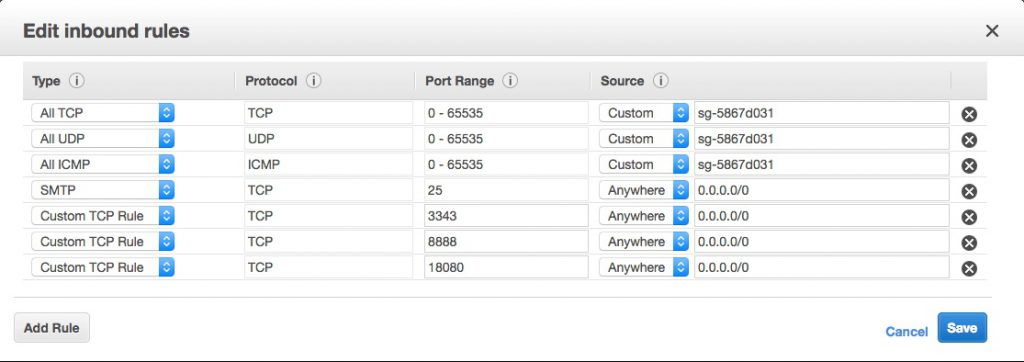Remove the rule for port 18080

click(x=969, y=269)
